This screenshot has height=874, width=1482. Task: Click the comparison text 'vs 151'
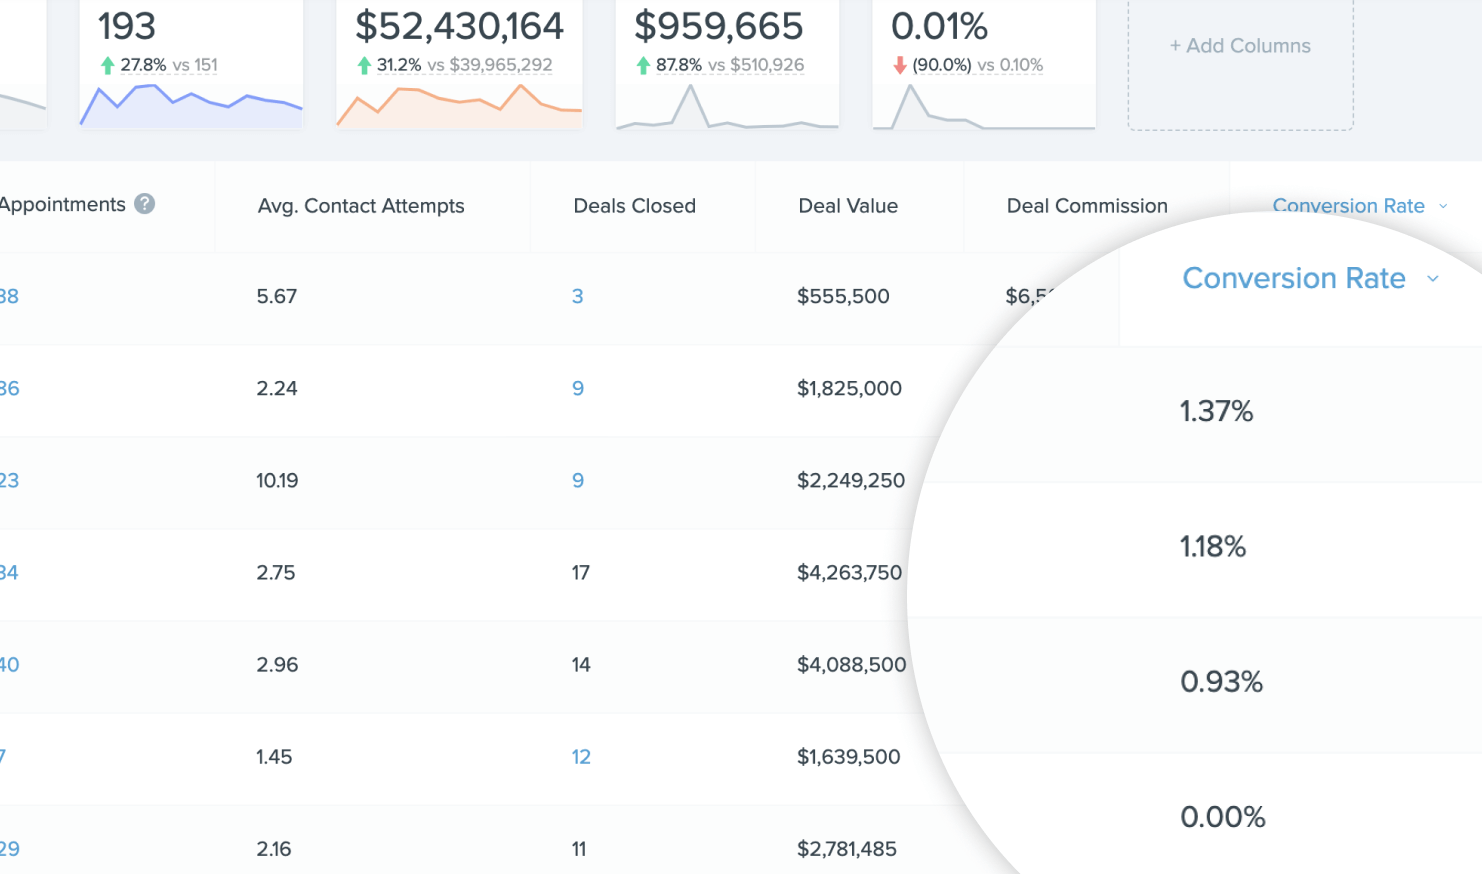pos(195,65)
